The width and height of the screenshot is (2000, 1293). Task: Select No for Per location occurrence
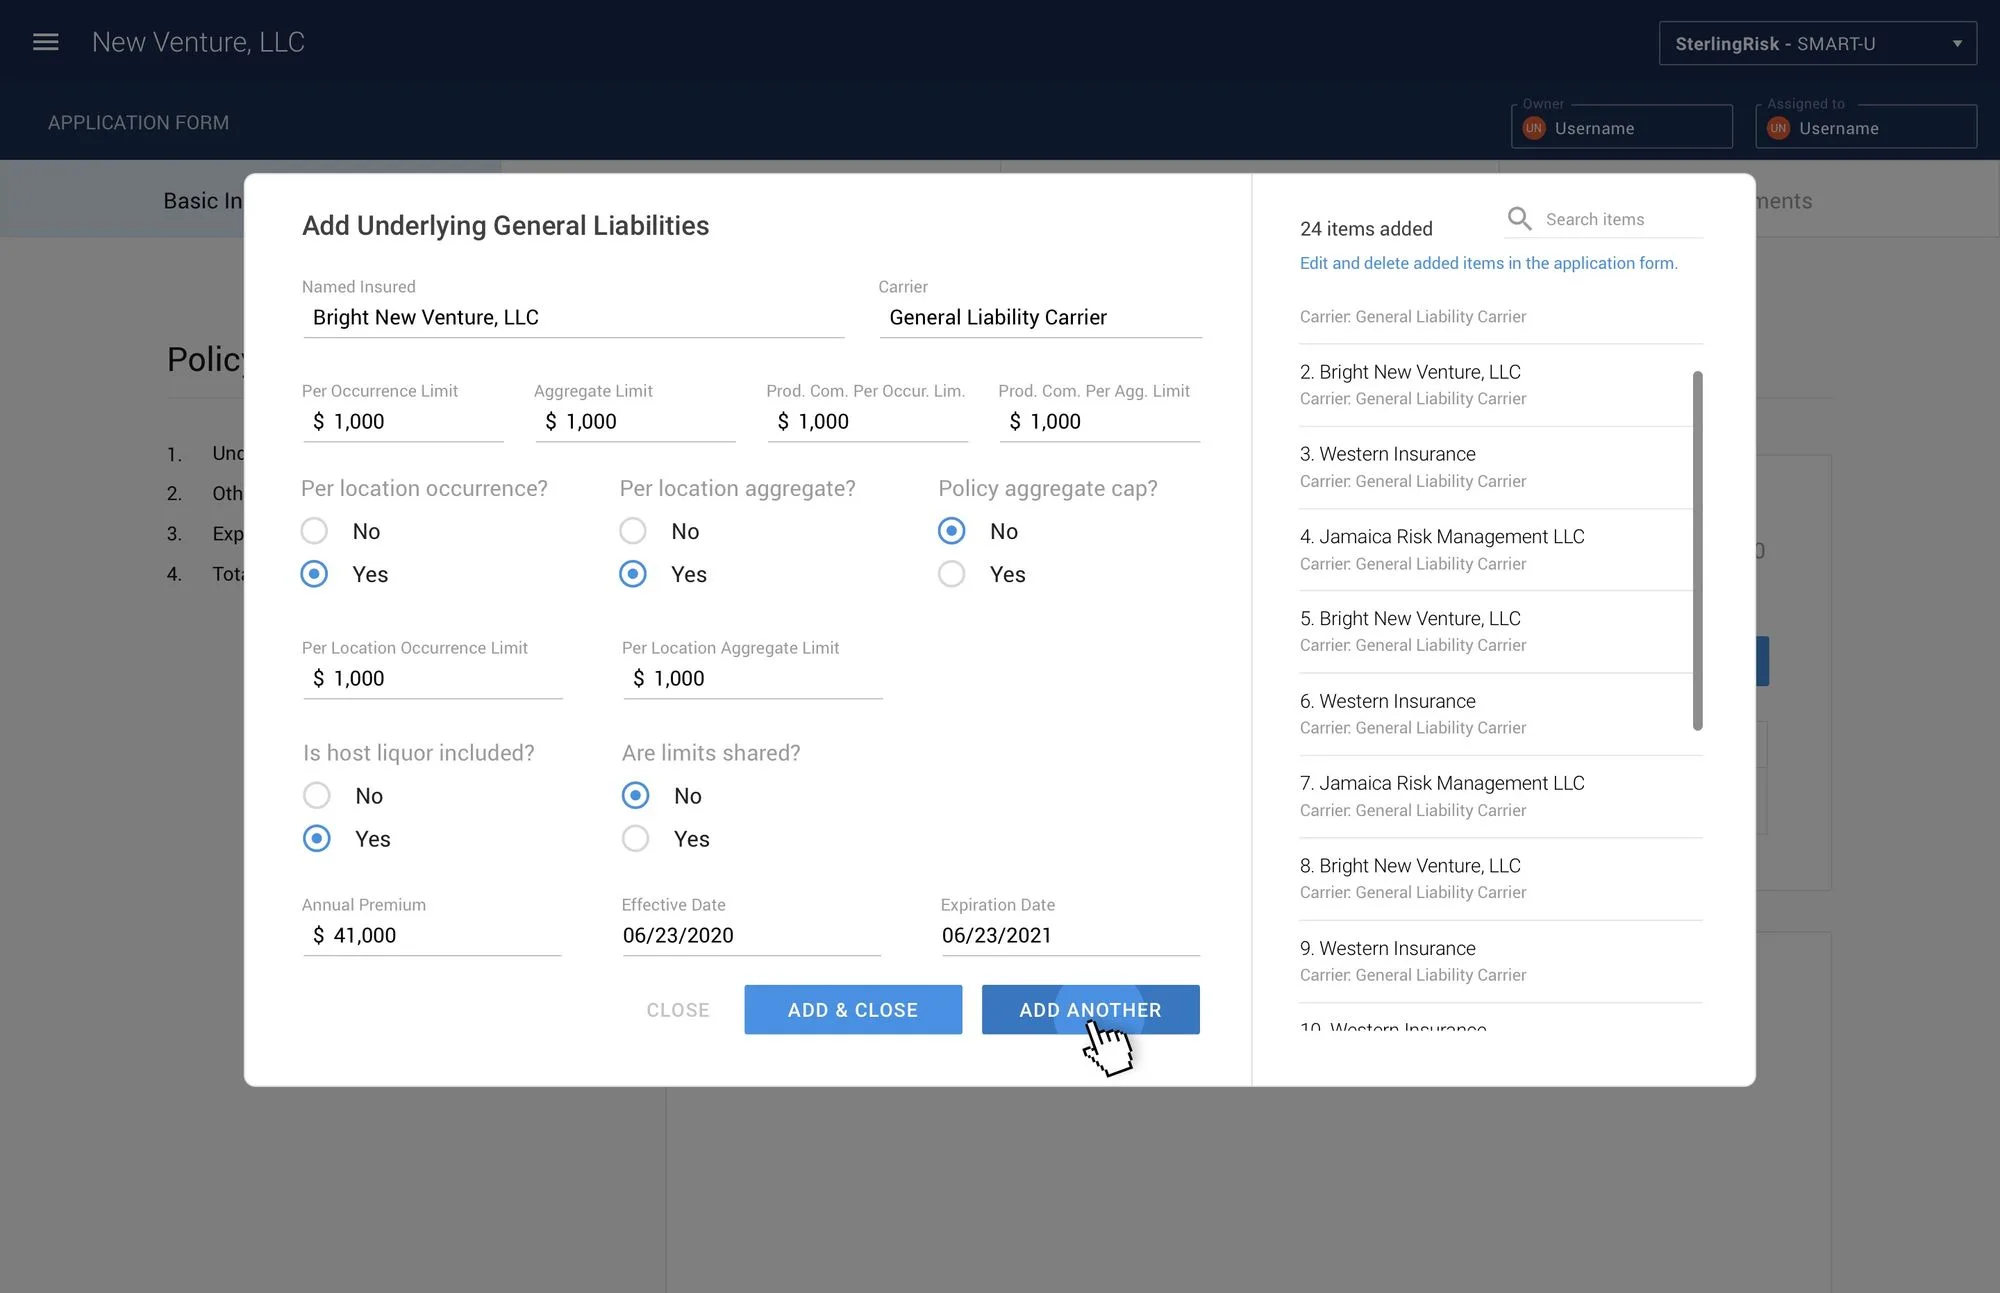pyautogui.click(x=315, y=531)
